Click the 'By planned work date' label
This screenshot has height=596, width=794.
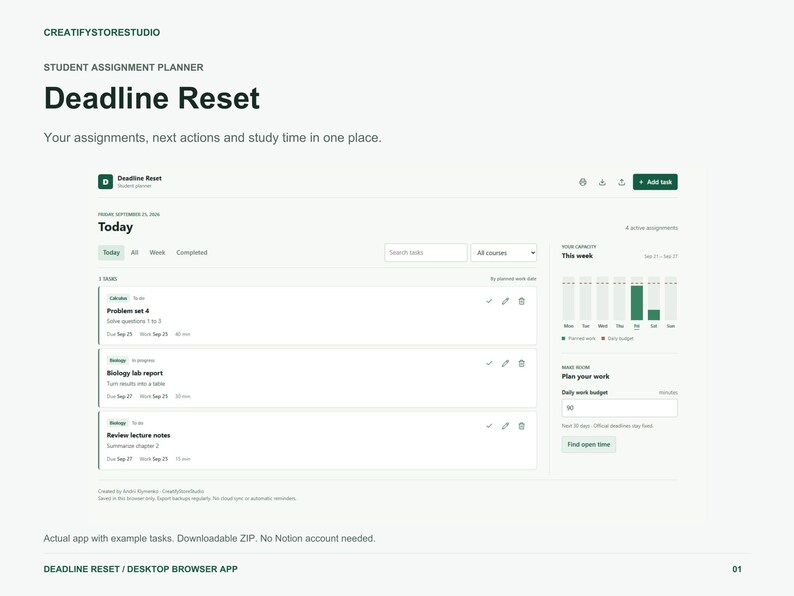coord(513,279)
